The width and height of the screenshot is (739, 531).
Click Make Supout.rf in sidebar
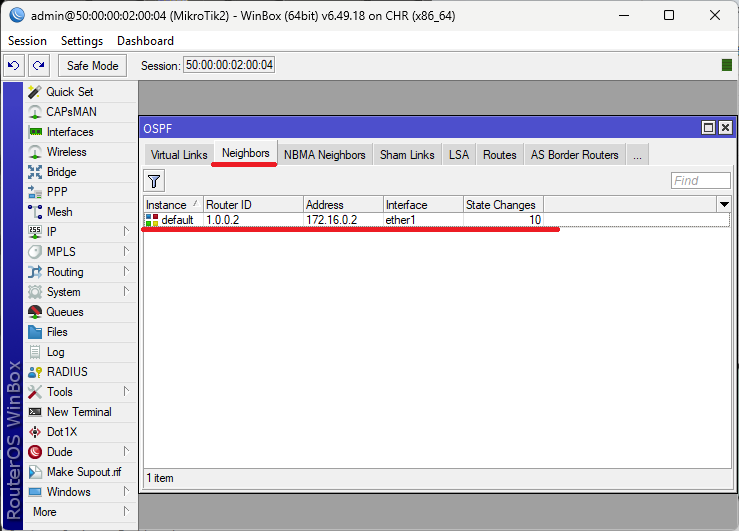click(x=83, y=472)
